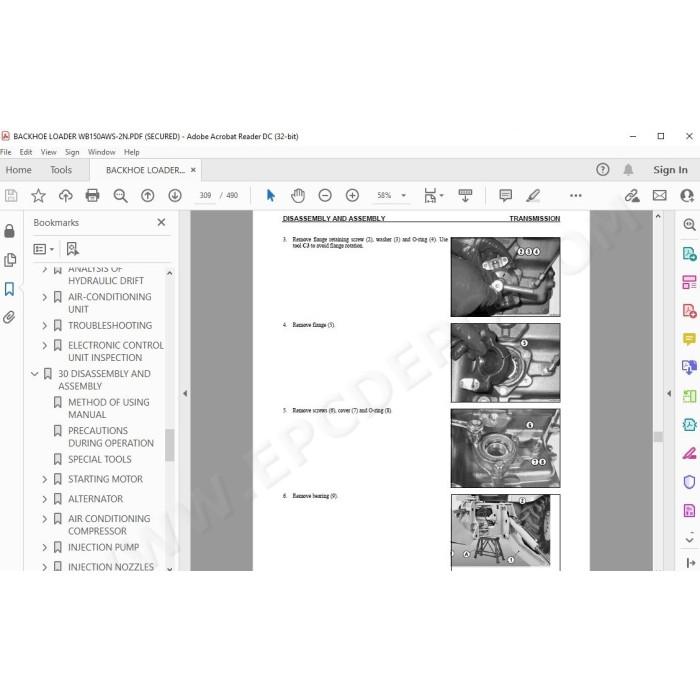Switch to the Home tab
Image resolution: width=700 pixels, height=700 pixels.
[19, 170]
